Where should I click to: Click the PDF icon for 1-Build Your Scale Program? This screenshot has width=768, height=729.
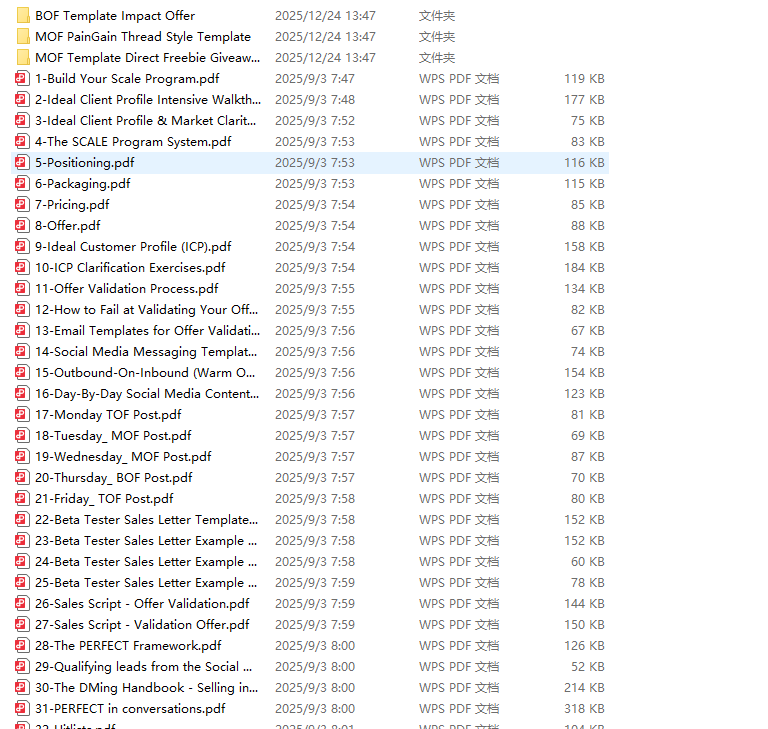pos(23,79)
